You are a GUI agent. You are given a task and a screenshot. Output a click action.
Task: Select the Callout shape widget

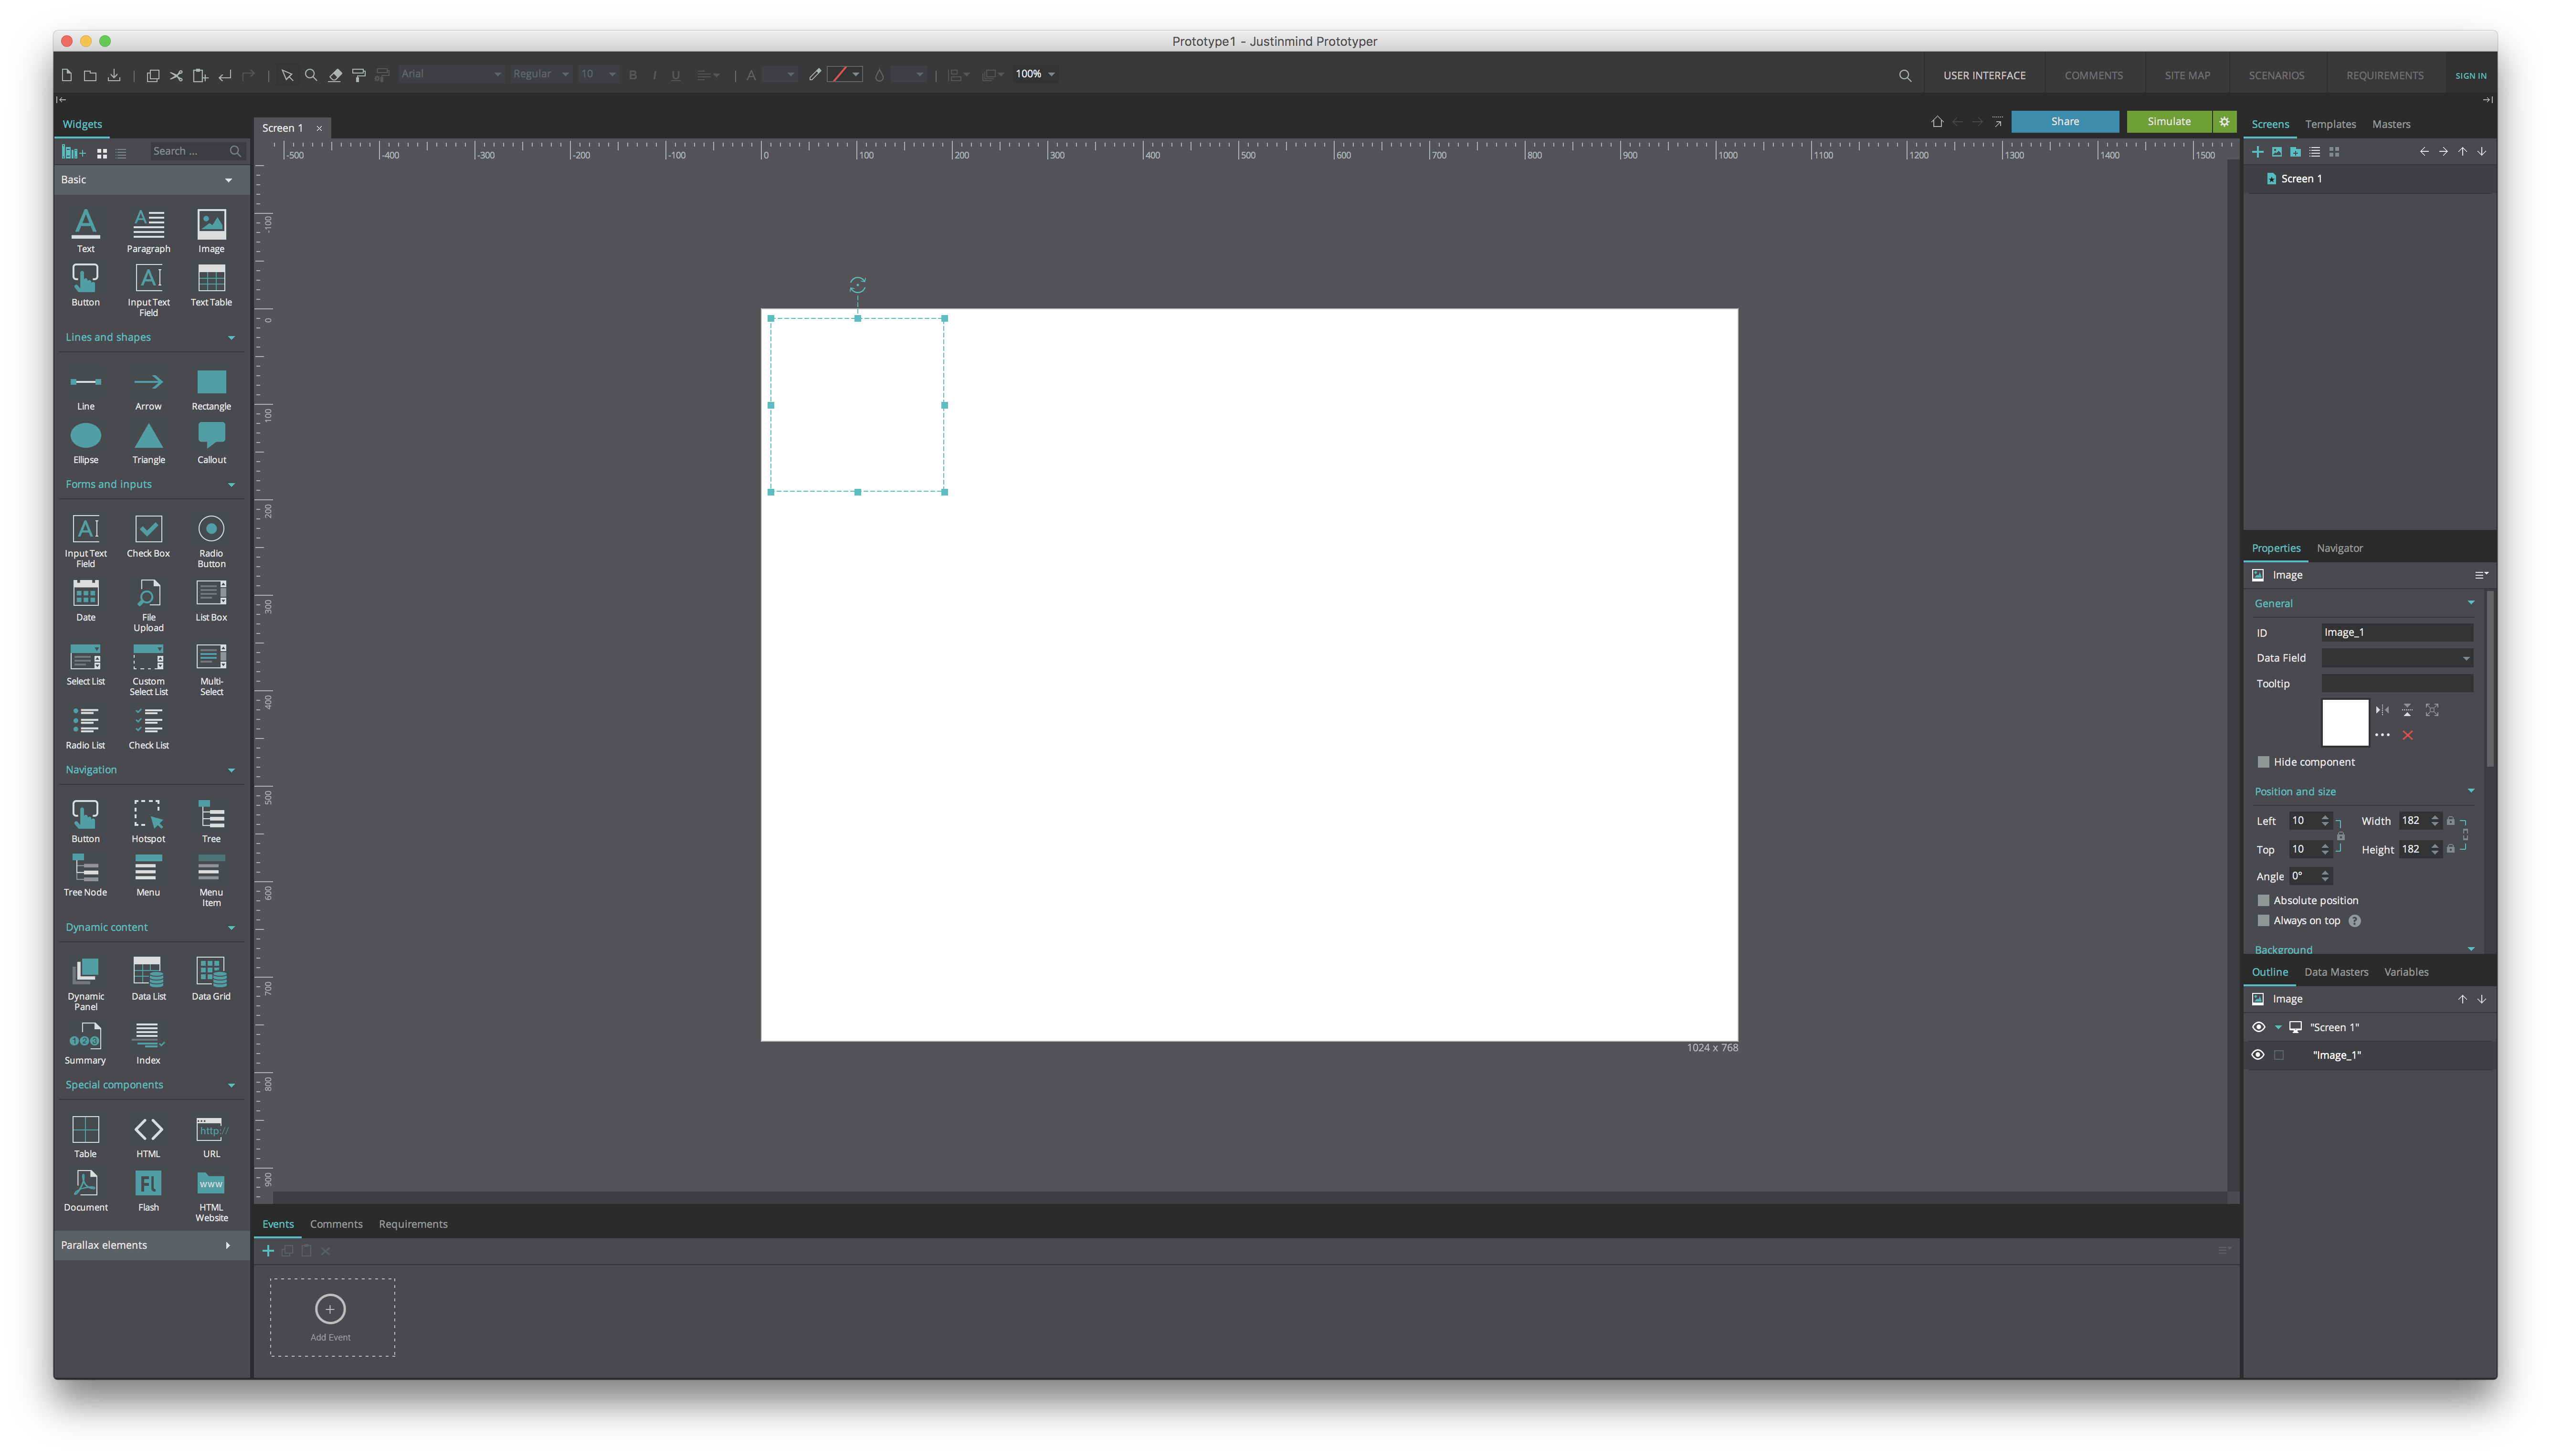pyautogui.click(x=211, y=437)
